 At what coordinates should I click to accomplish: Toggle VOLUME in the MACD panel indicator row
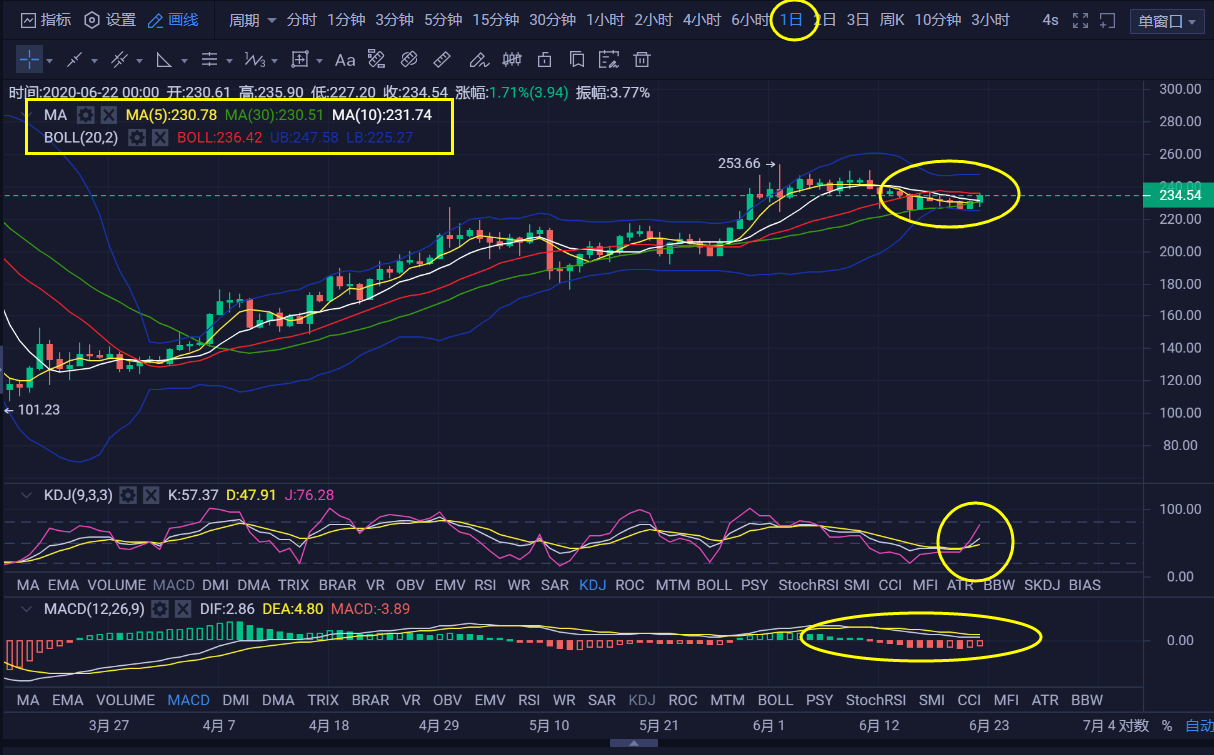click(x=125, y=700)
